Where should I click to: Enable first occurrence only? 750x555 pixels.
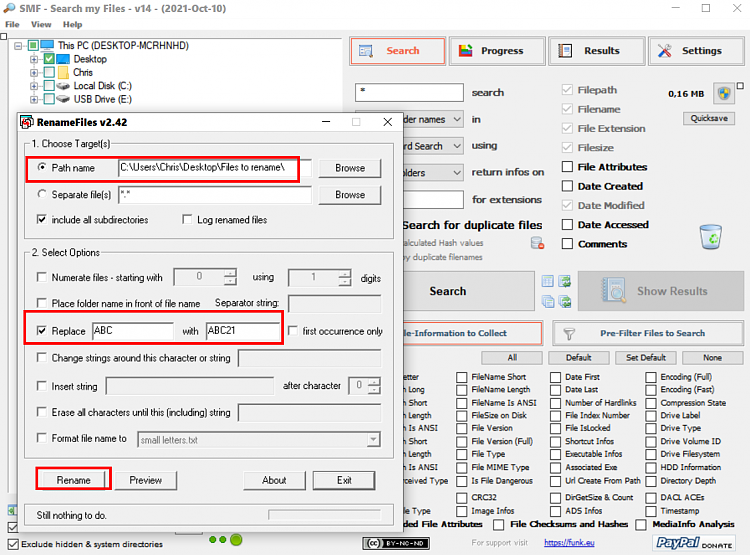pyautogui.click(x=293, y=331)
